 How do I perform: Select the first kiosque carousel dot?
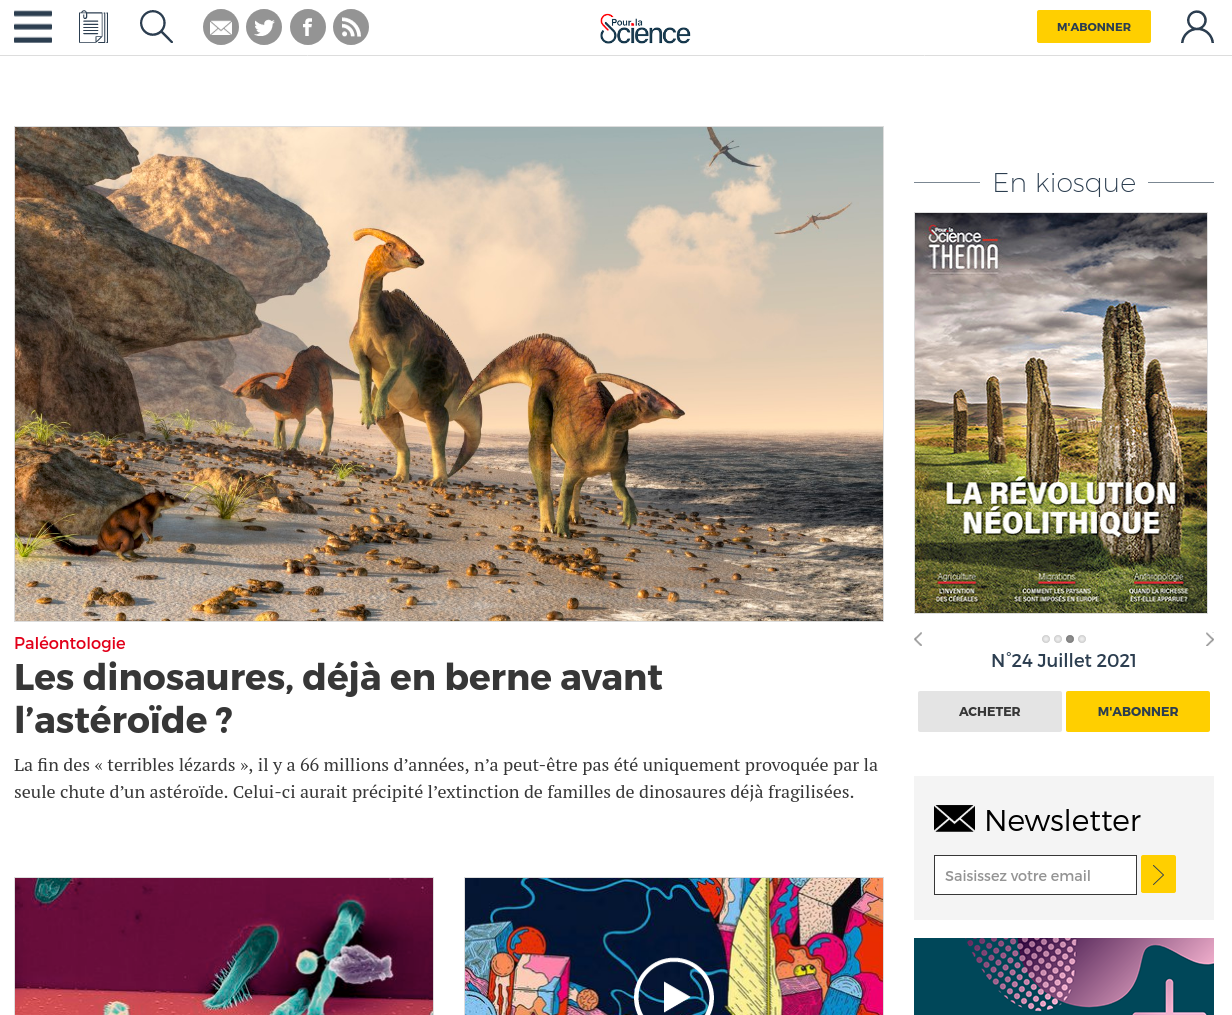(1046, 639)
